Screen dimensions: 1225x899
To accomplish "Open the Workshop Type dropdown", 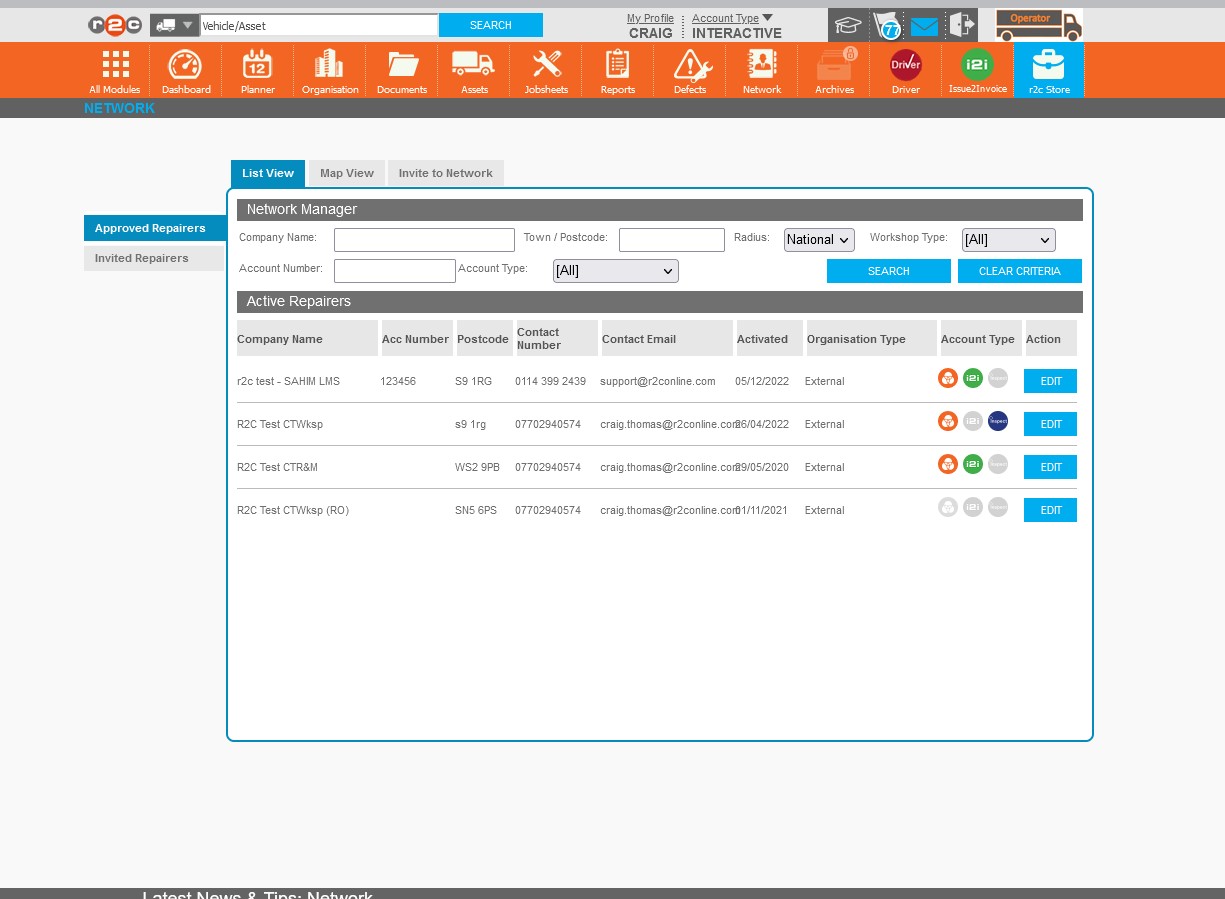I will [1008, 240].
